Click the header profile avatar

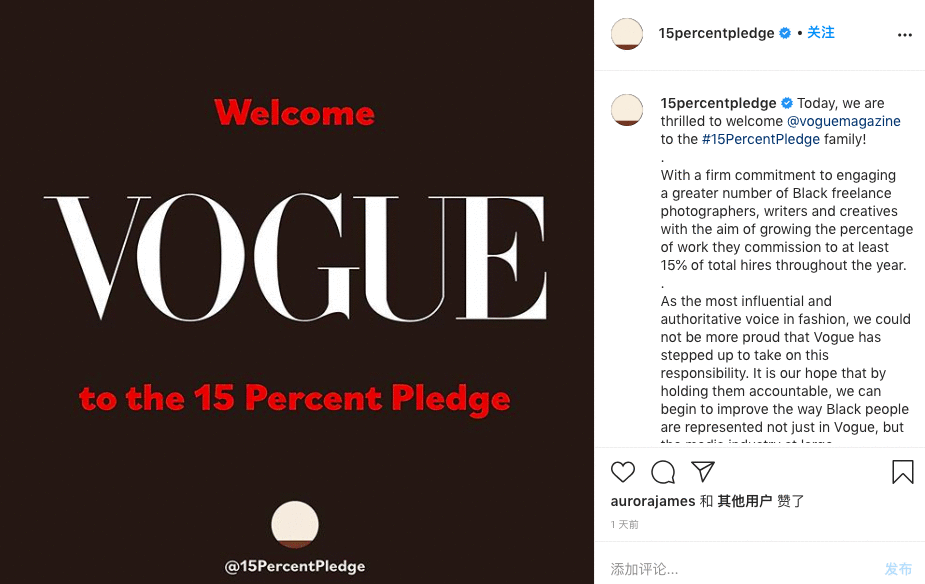coord(626,34)
